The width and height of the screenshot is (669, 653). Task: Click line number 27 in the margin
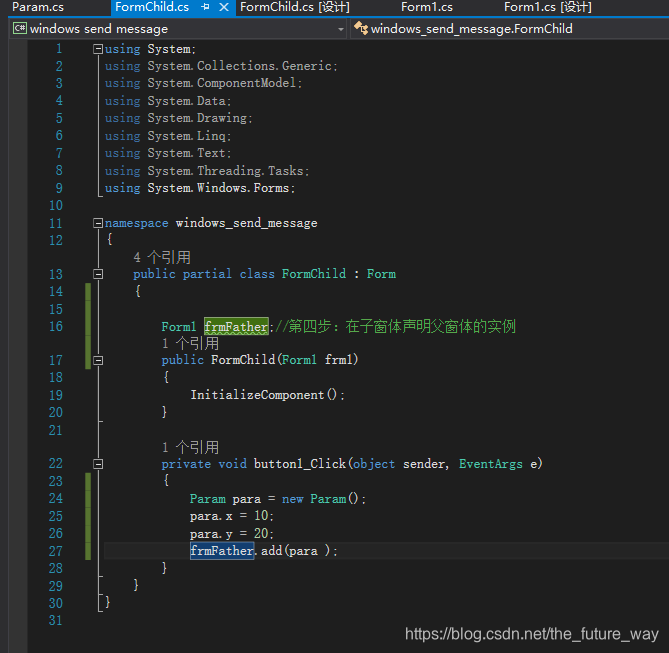tap(56, 551)
